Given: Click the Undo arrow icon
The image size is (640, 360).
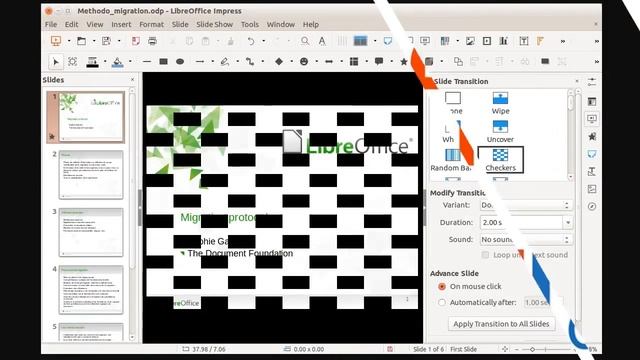Looking at the screenshot, I should (x=251, y=41).
